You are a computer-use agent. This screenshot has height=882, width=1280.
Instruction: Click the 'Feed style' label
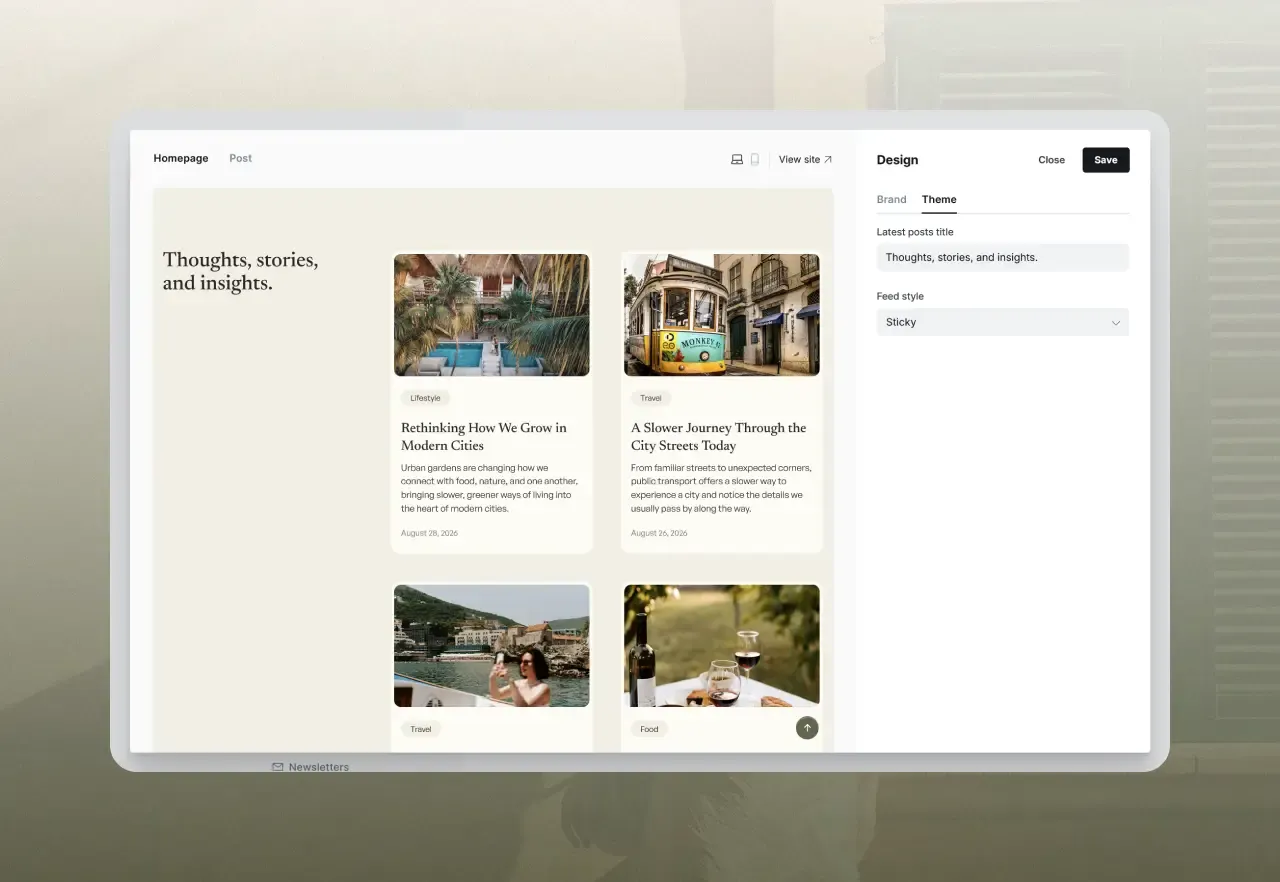(900, 296)
